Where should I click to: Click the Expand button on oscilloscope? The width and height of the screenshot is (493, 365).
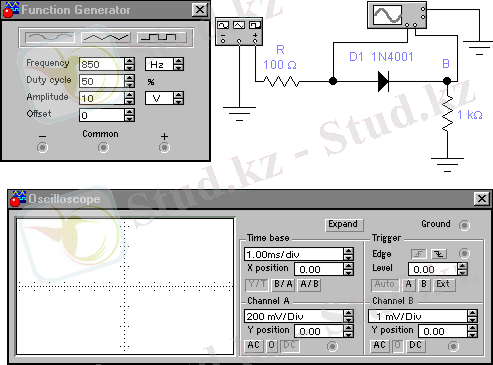(344, 224)
